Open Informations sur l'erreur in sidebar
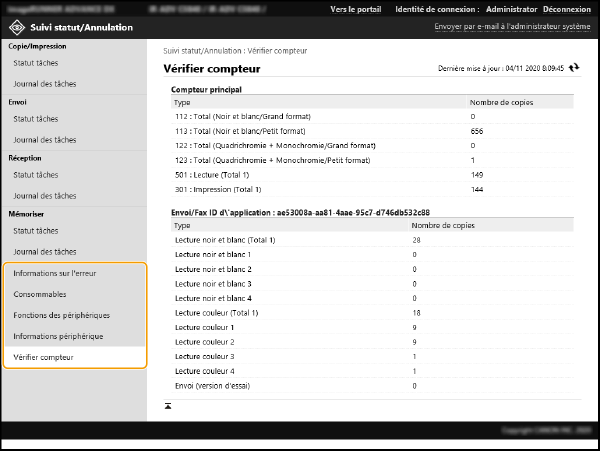The height and width of the screenshot is (451, 600). point(55,273)
